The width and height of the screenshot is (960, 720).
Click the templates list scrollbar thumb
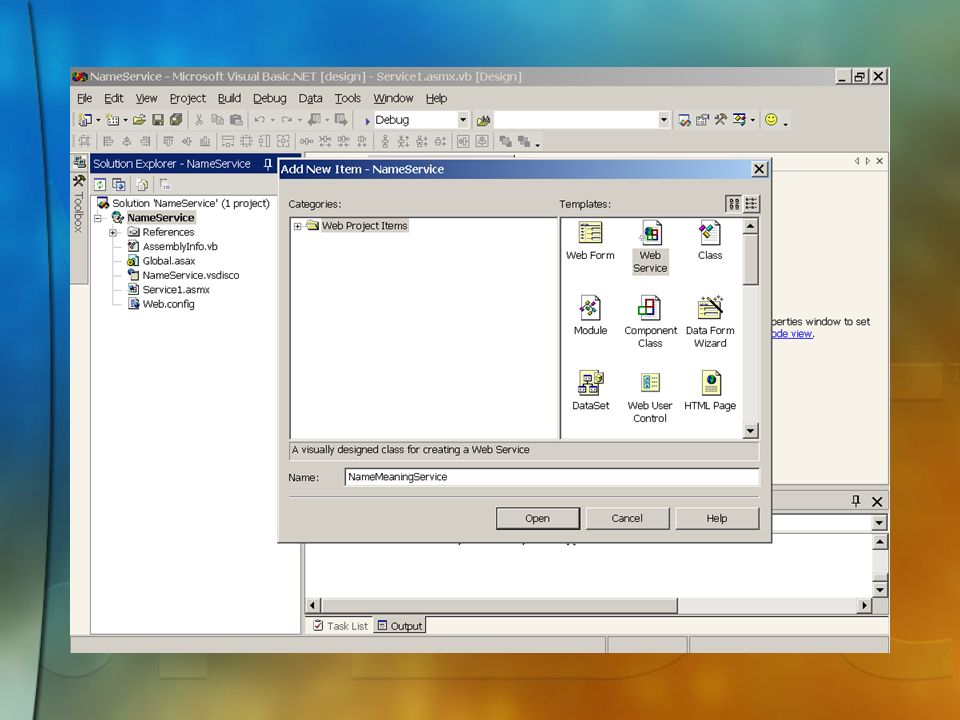[751, 260]
